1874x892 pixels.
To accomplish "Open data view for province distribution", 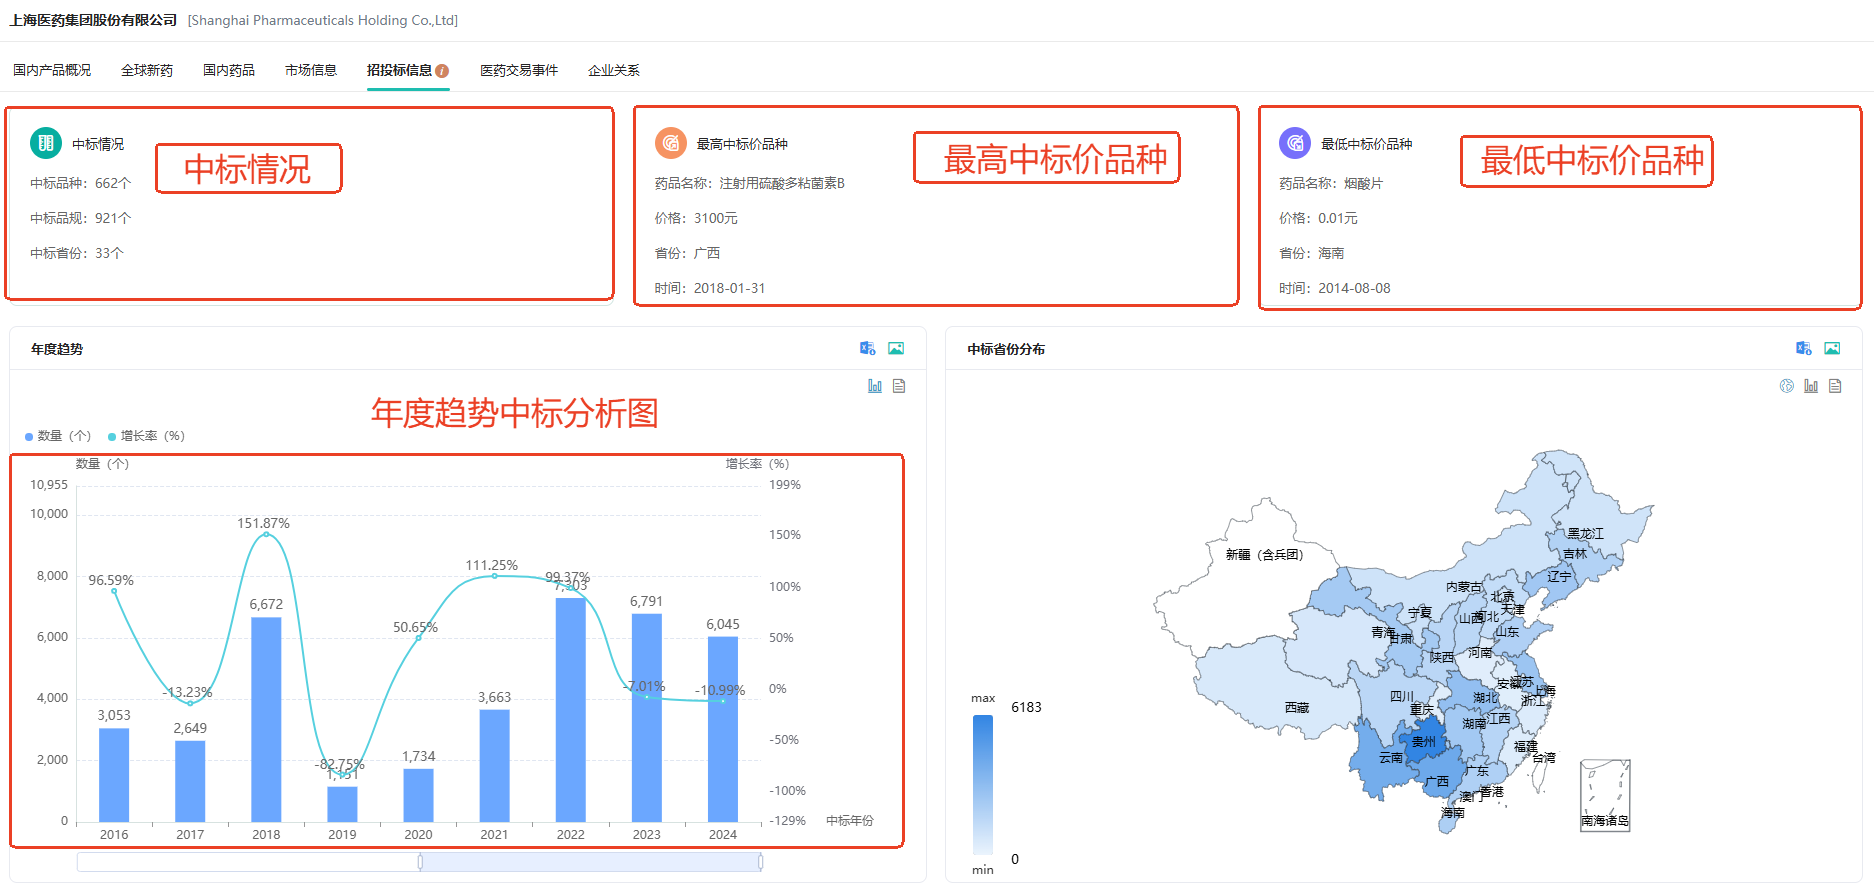I will (1835, 386).
